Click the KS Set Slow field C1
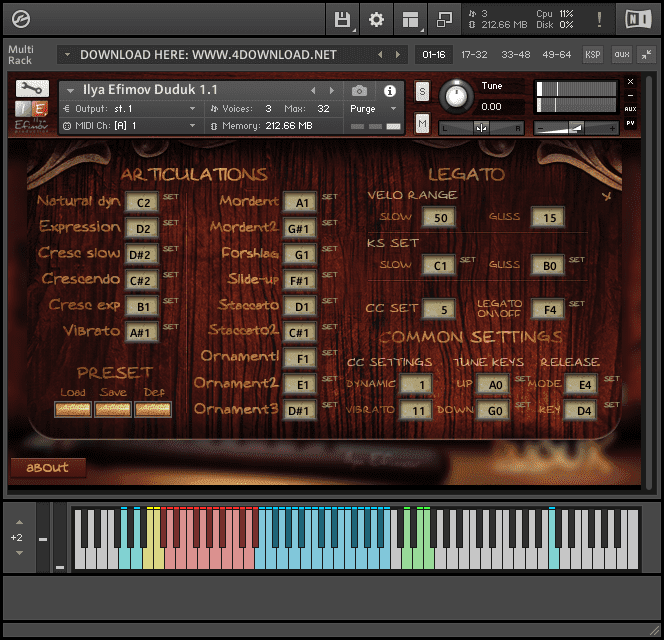This screenshot has width=664, height=640. 440,266
